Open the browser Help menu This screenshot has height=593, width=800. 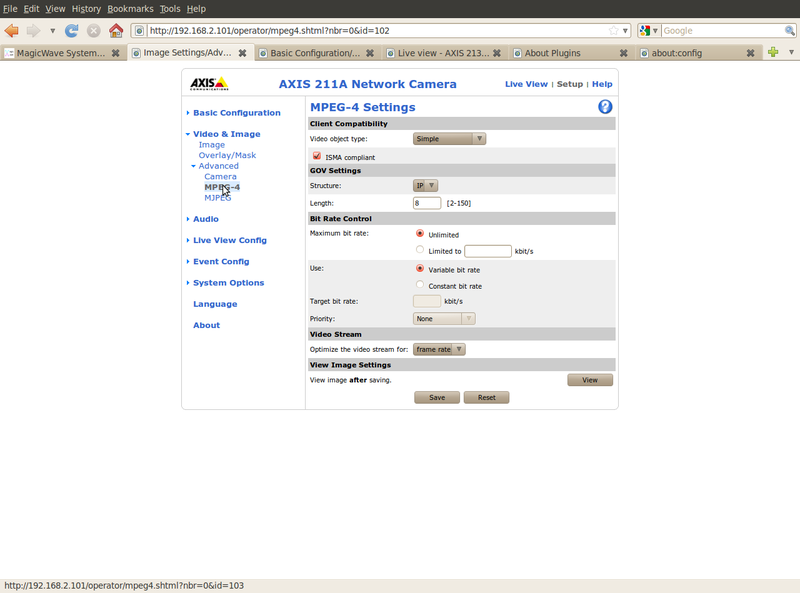[196, 9]
